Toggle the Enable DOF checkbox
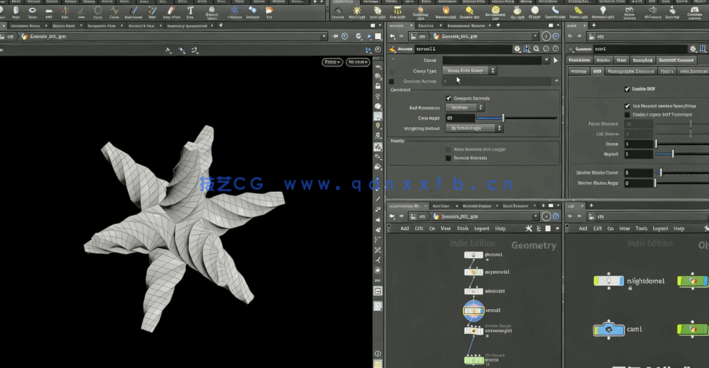This screenshot has height=368, width=709. (627, 89)
